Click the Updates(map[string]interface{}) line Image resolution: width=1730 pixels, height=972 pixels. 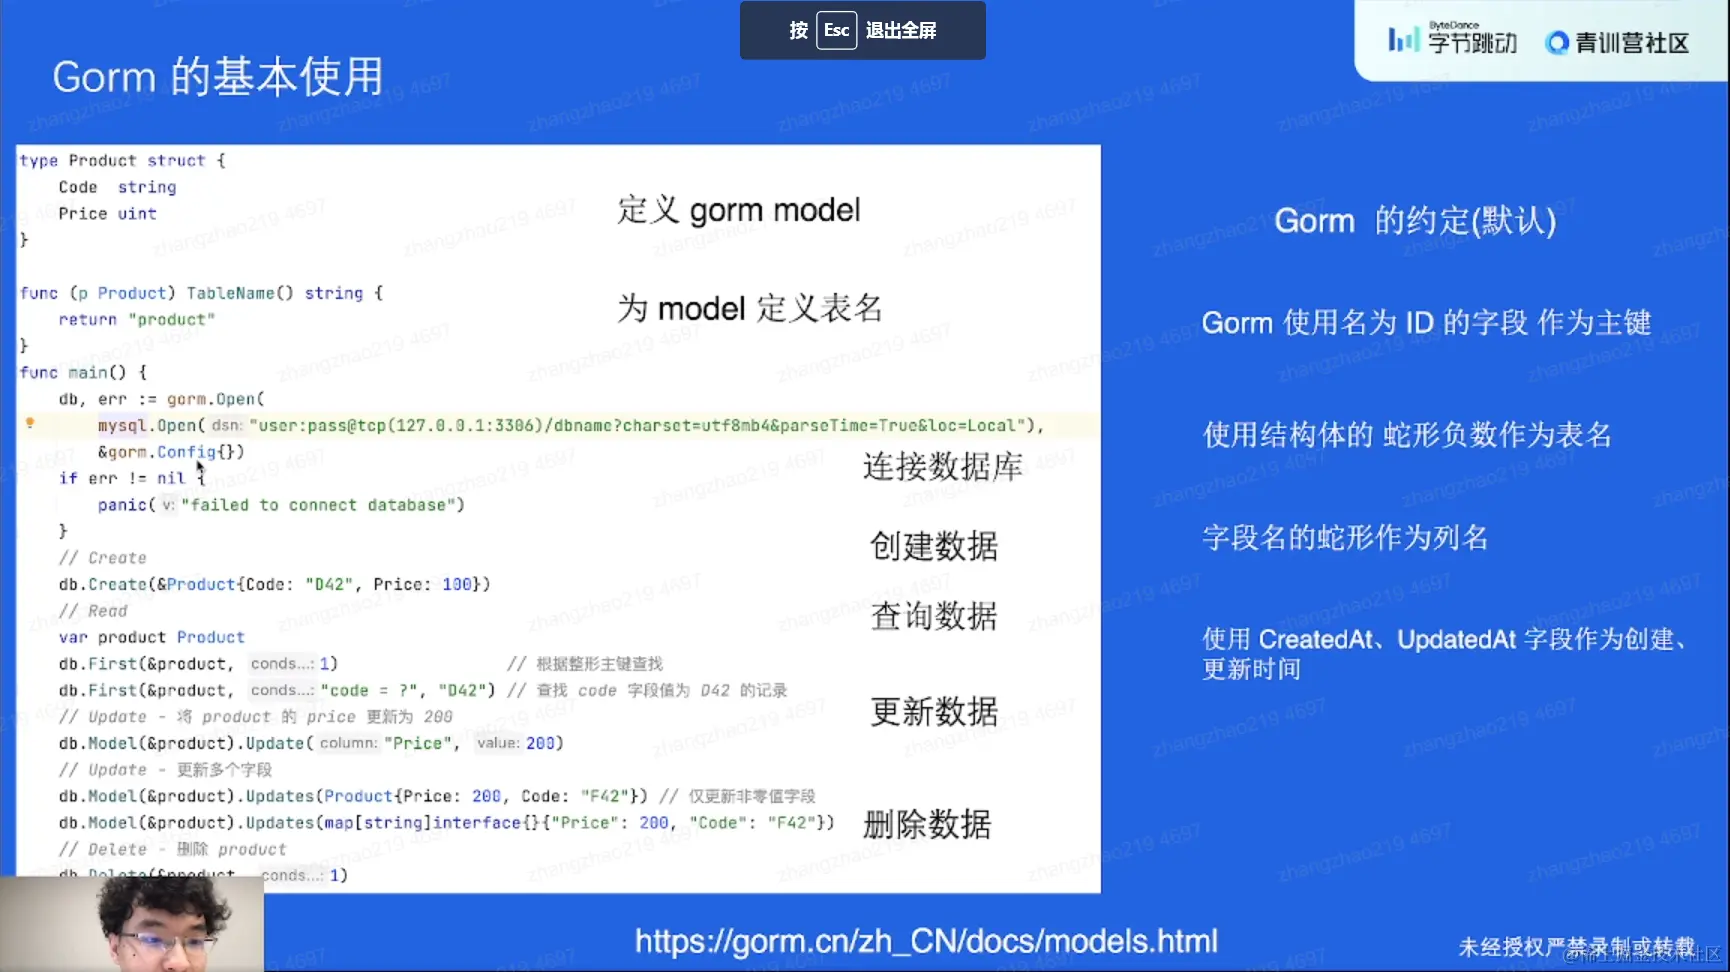[446, 823]
